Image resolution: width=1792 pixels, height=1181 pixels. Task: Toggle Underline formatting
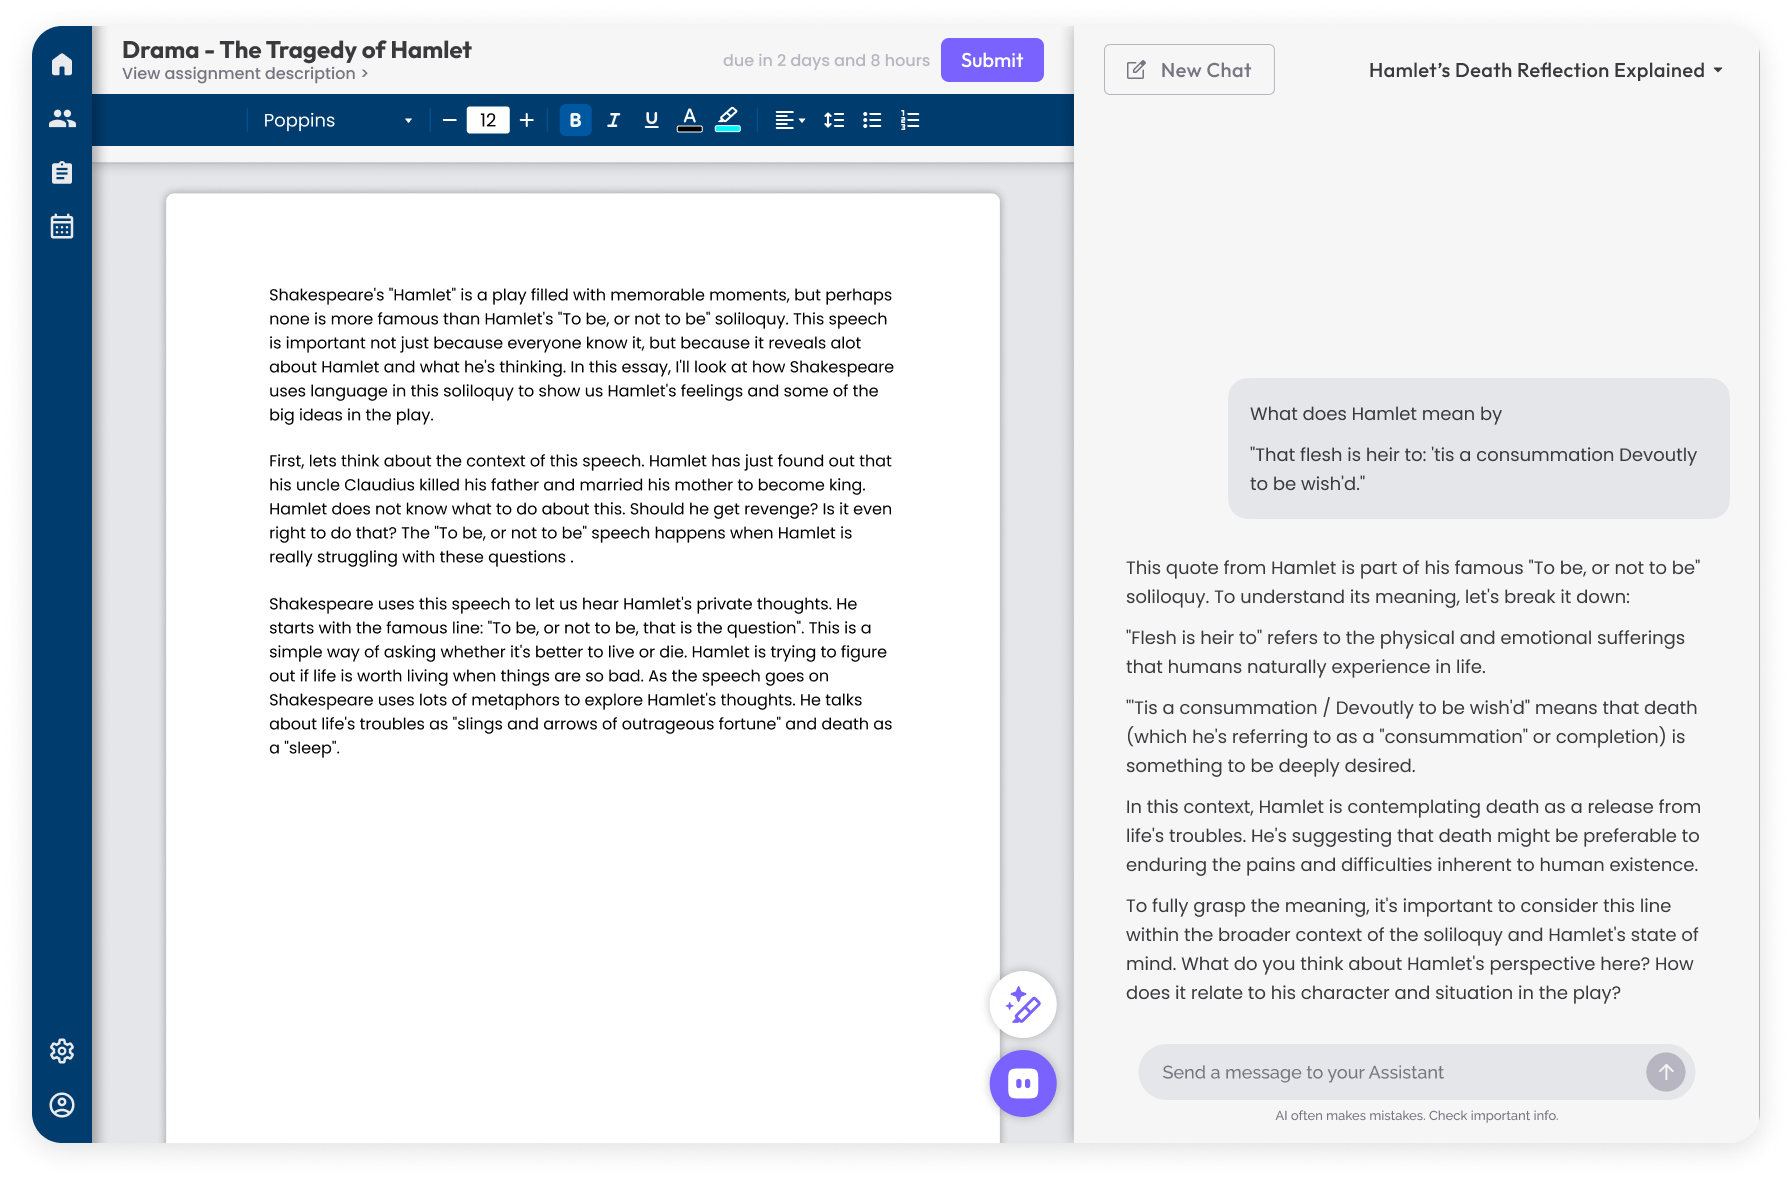tap(651, 121)
